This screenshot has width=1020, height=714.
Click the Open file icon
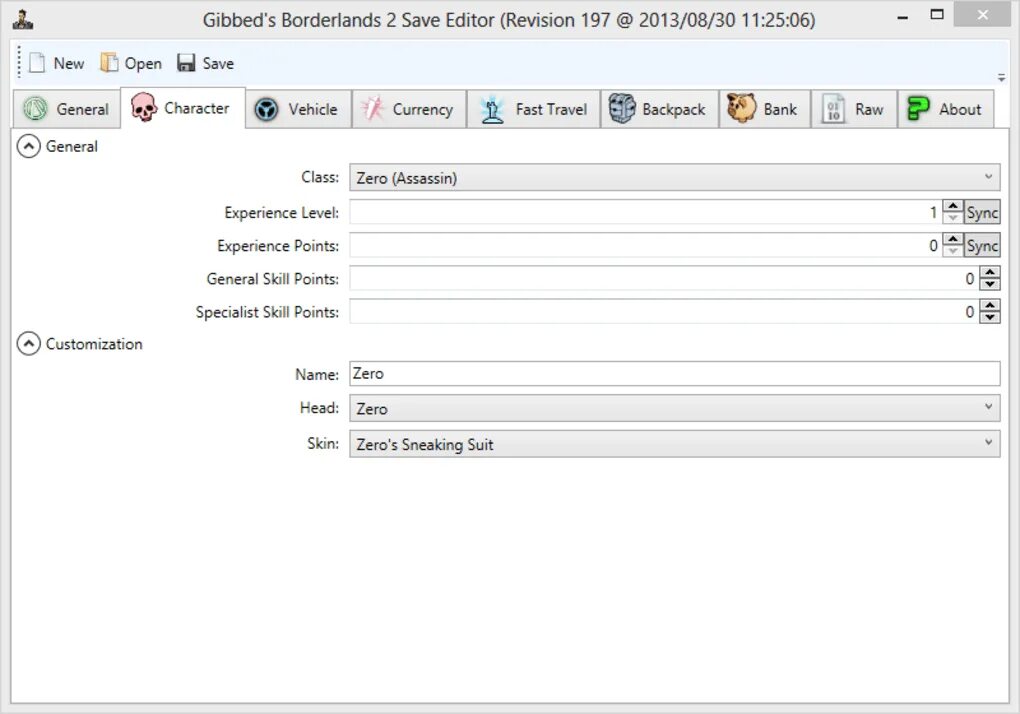(109, 62)
